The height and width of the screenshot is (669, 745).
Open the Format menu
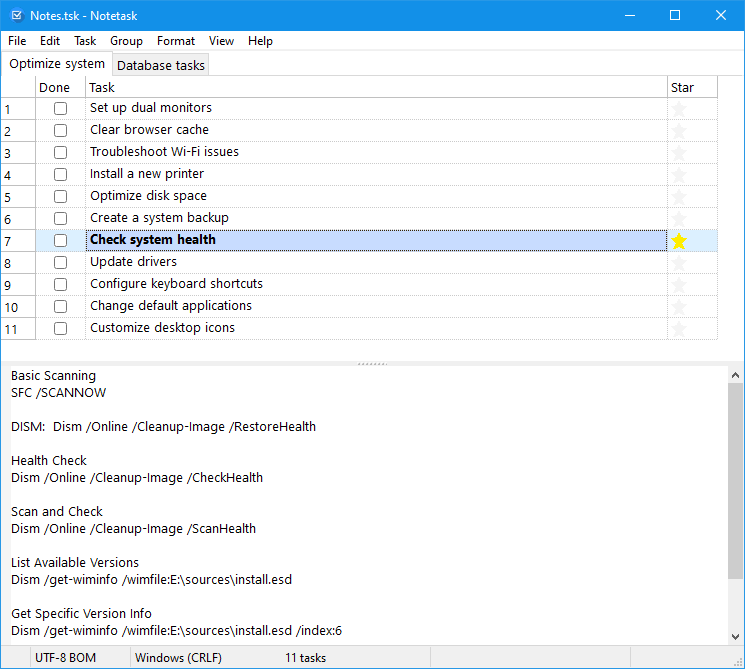tap(176, 41)
